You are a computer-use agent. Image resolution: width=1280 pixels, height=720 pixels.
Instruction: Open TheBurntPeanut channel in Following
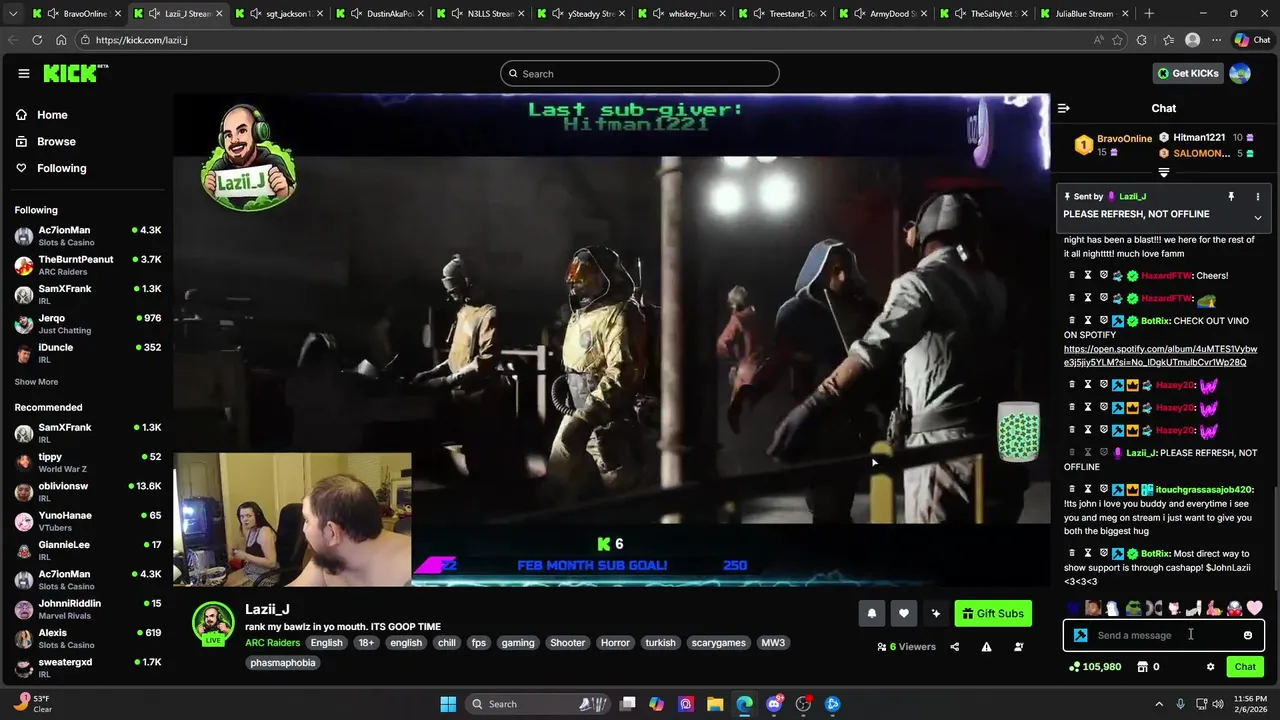(x=88, y=265)
